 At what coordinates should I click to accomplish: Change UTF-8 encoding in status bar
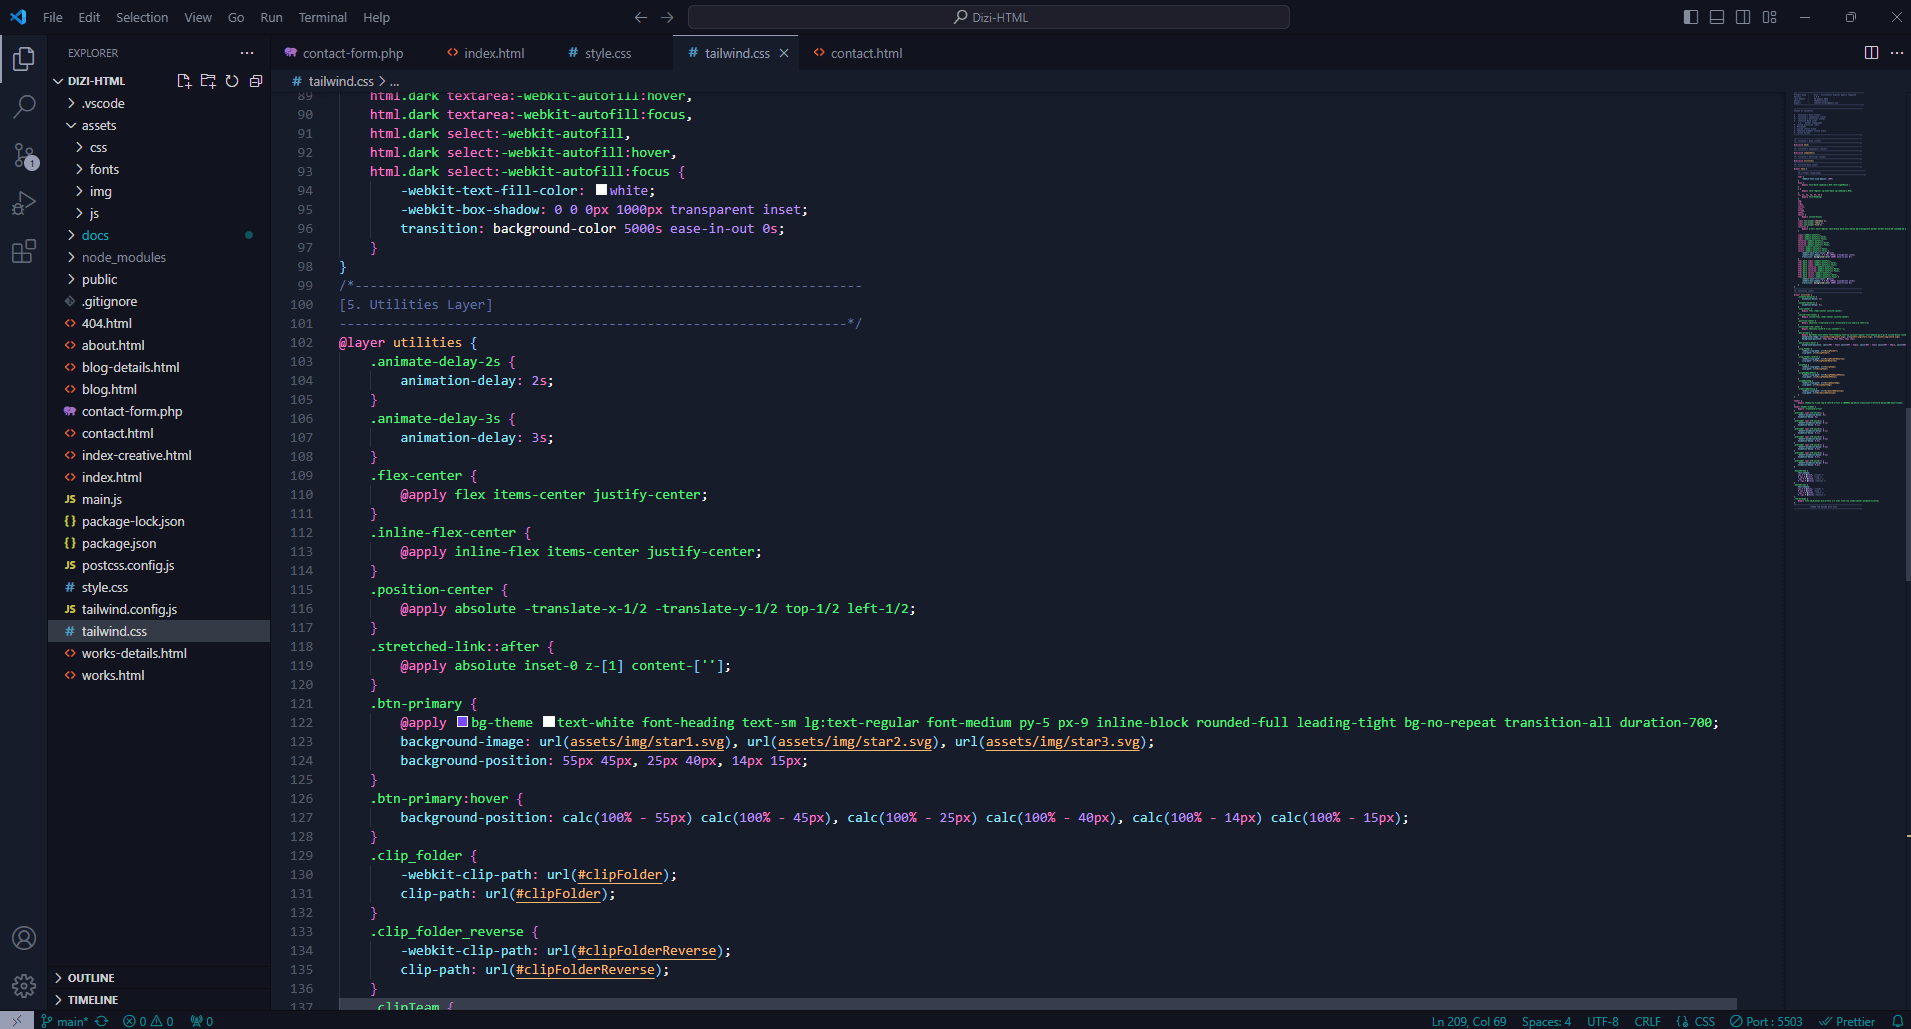coord(1602,1021)
